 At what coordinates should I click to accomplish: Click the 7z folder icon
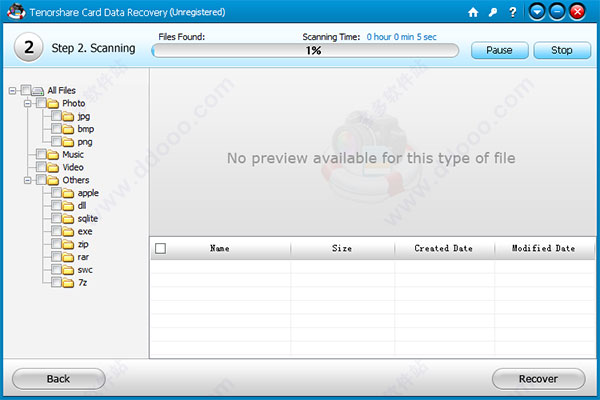68,283
